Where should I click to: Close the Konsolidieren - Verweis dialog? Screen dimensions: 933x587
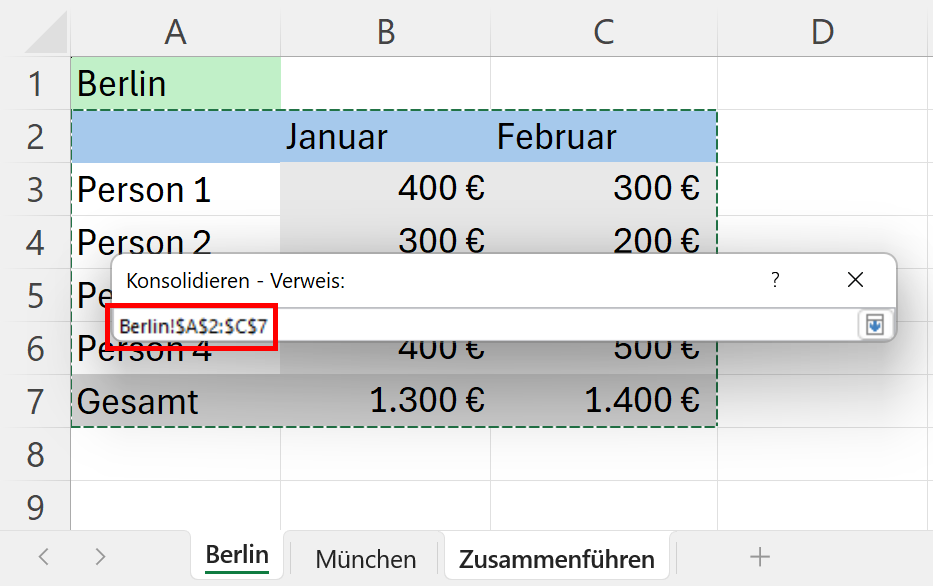[x=855, y=281]
